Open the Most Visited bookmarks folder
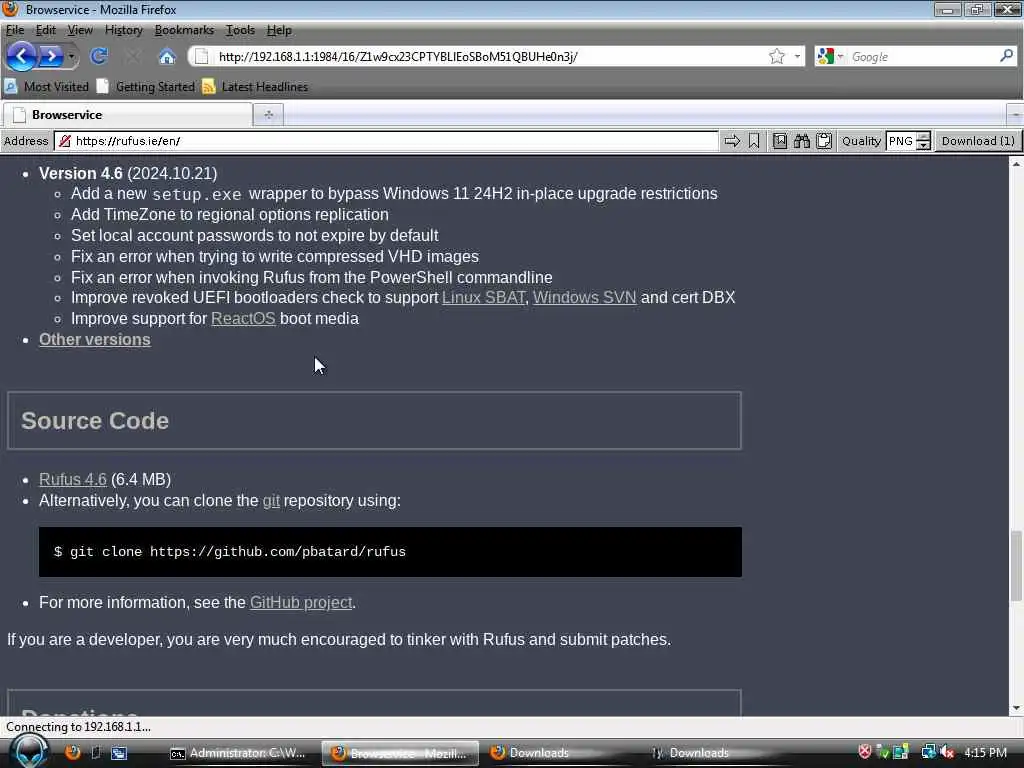This screenshot has width=1024, height=768. tap(46, 86)
